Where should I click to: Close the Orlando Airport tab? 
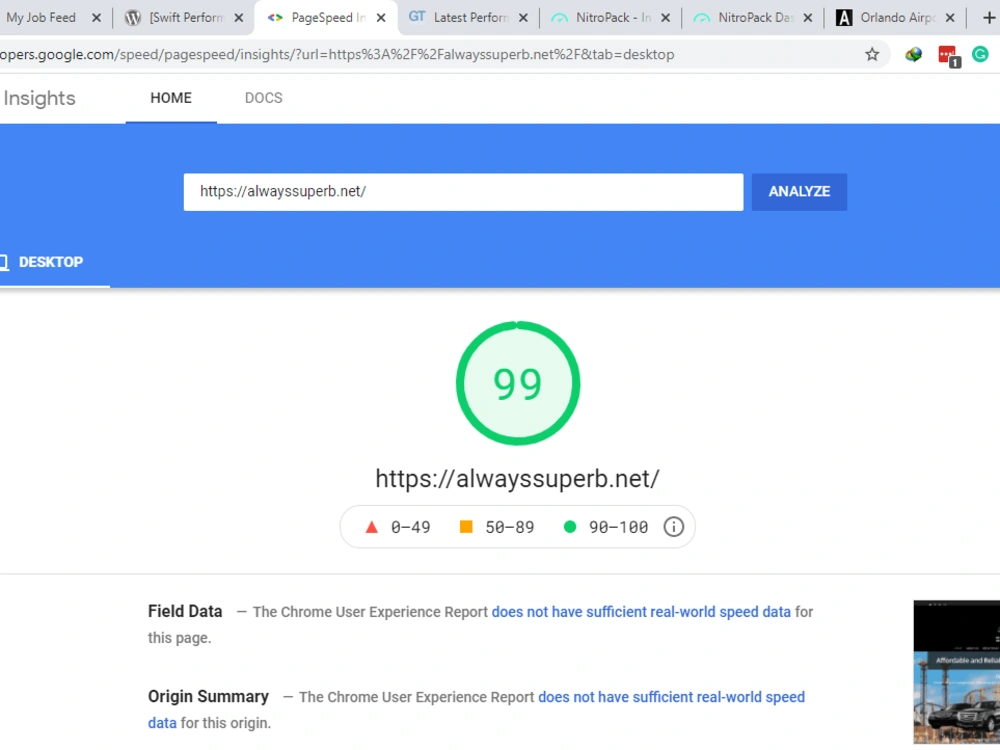click(x=950, y=18)
